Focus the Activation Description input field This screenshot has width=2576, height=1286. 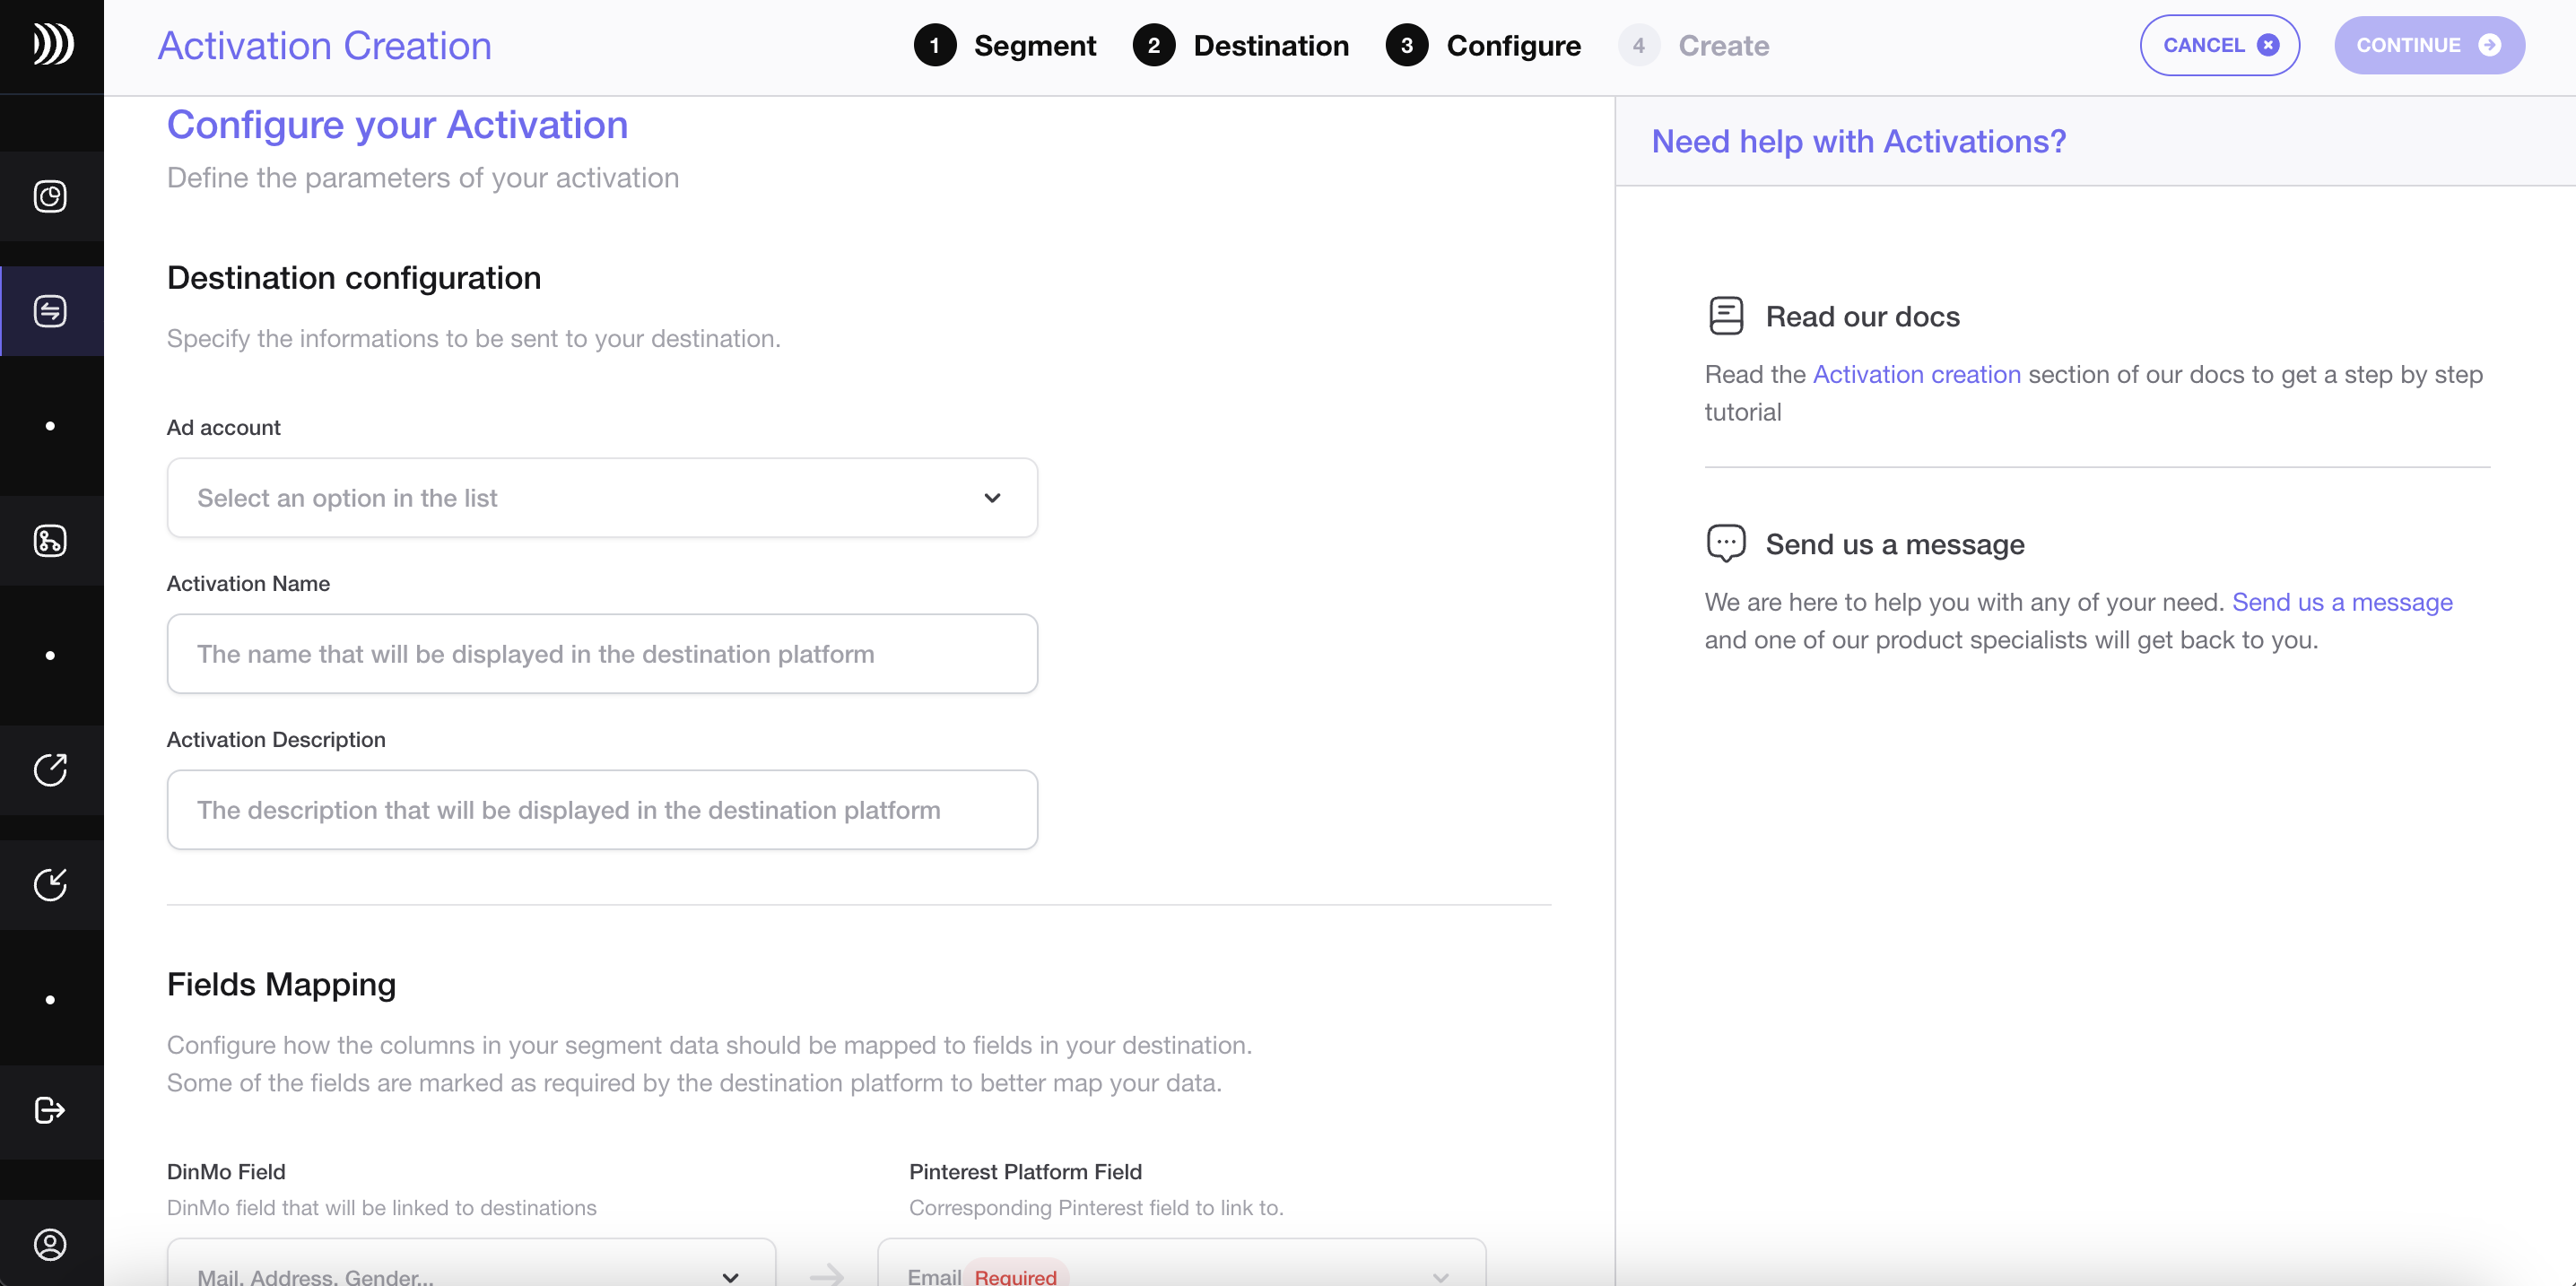[x=602, y=810]
